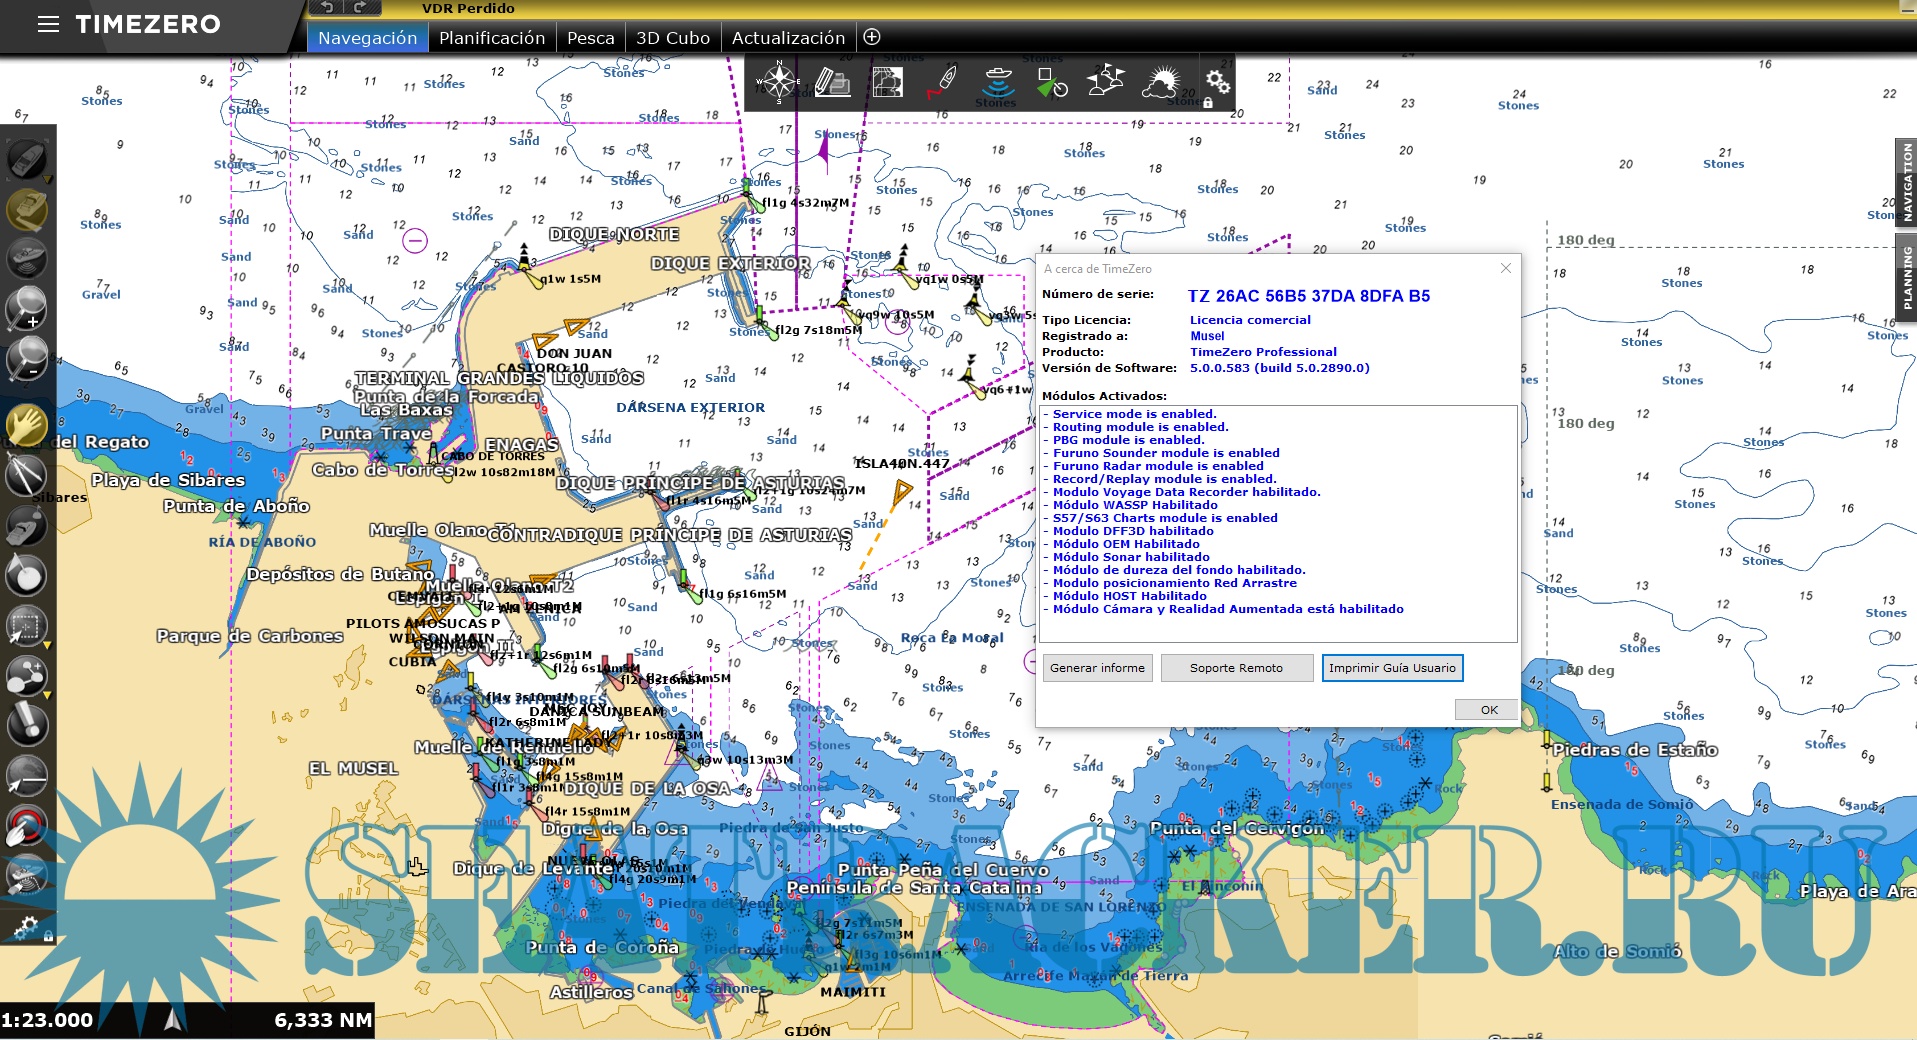The image size is (1917, 1040).
Task: Select the route flags icon in toolbar
Action: click(1105, 82)
